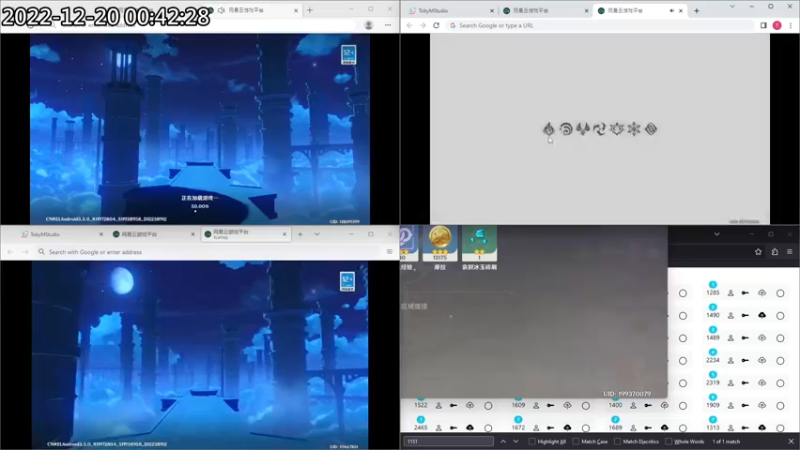The height and width of the screenshot is (450, 800).
Task: Select radio button for entry 1909
Action: coord(780,406)
